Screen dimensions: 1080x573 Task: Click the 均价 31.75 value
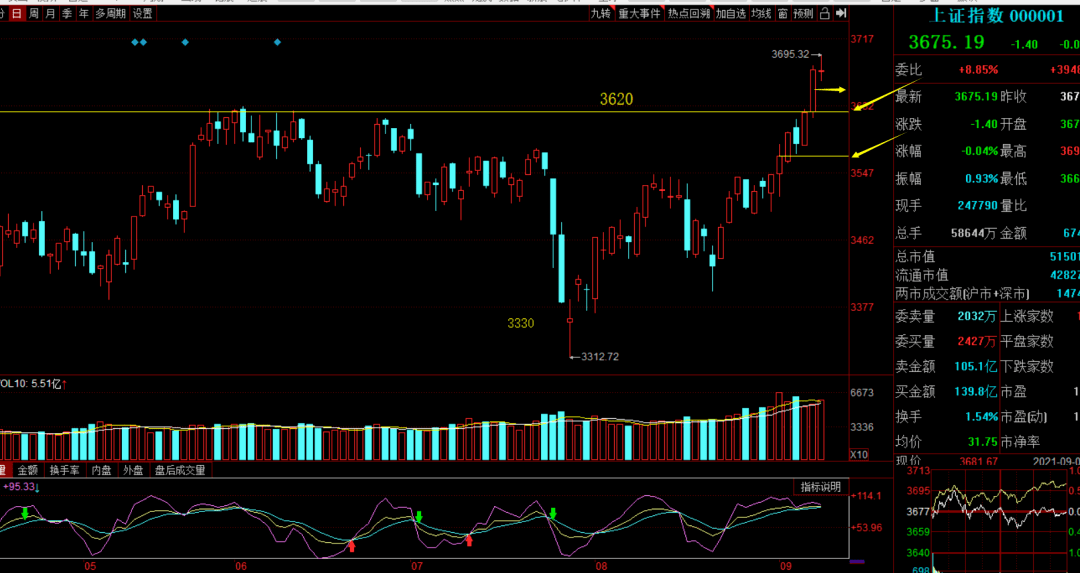pos(983,442)
